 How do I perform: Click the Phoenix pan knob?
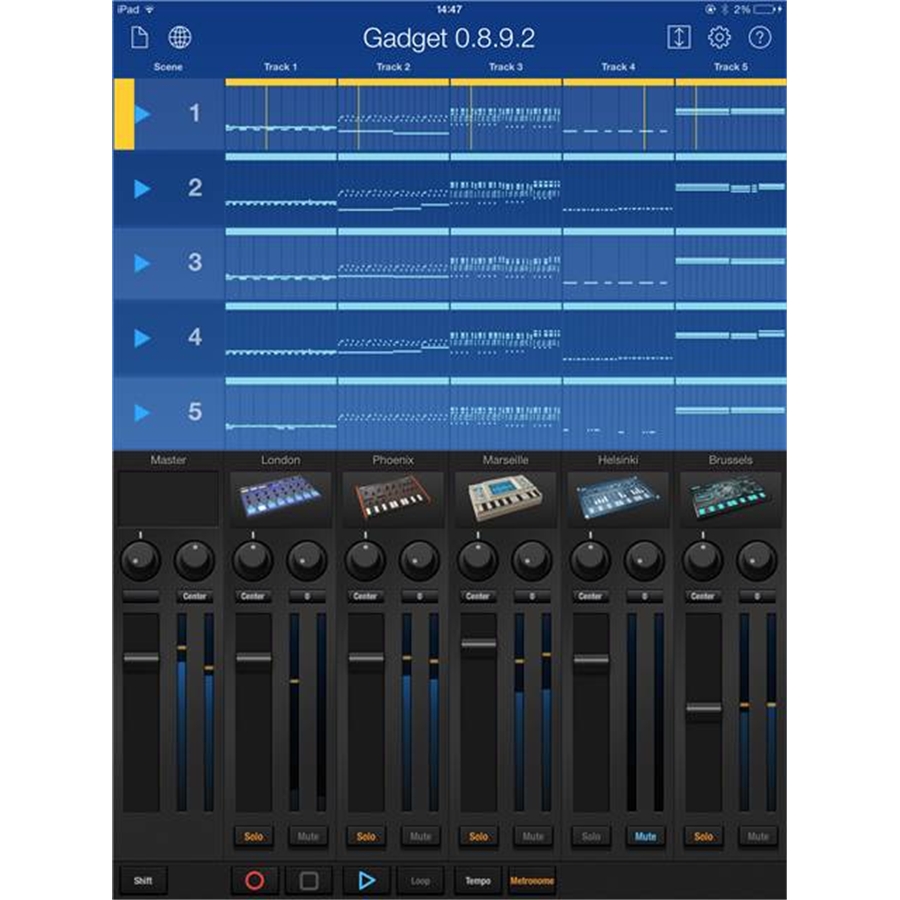pos(365,560)
